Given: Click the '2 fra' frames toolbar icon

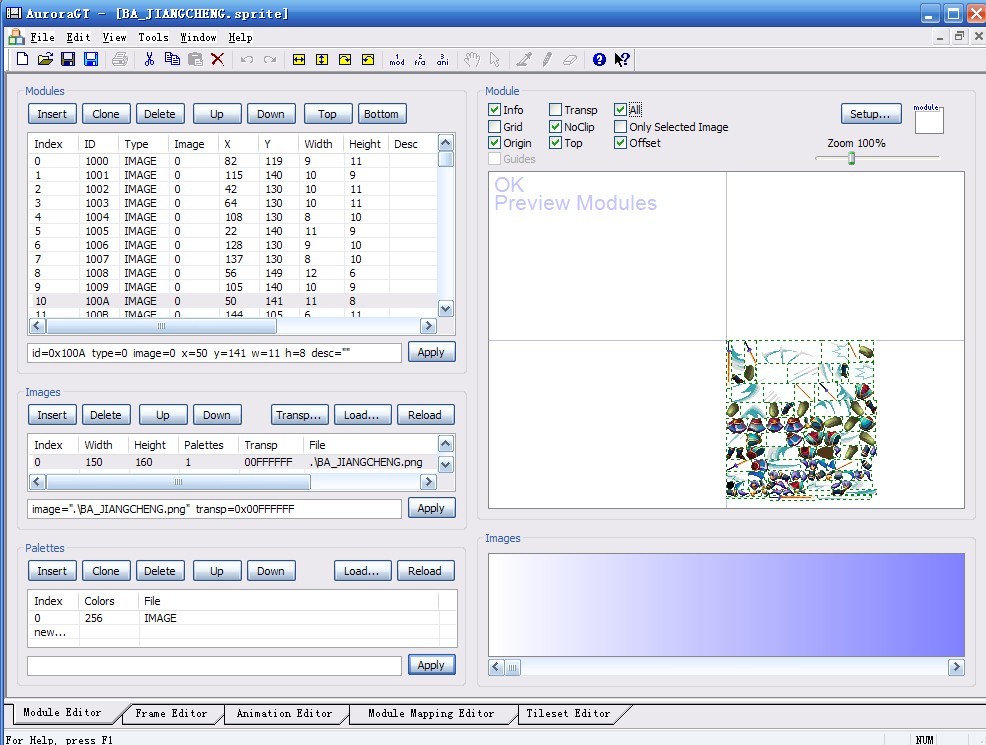Looking at the screenshot, I should click(420, 60).
